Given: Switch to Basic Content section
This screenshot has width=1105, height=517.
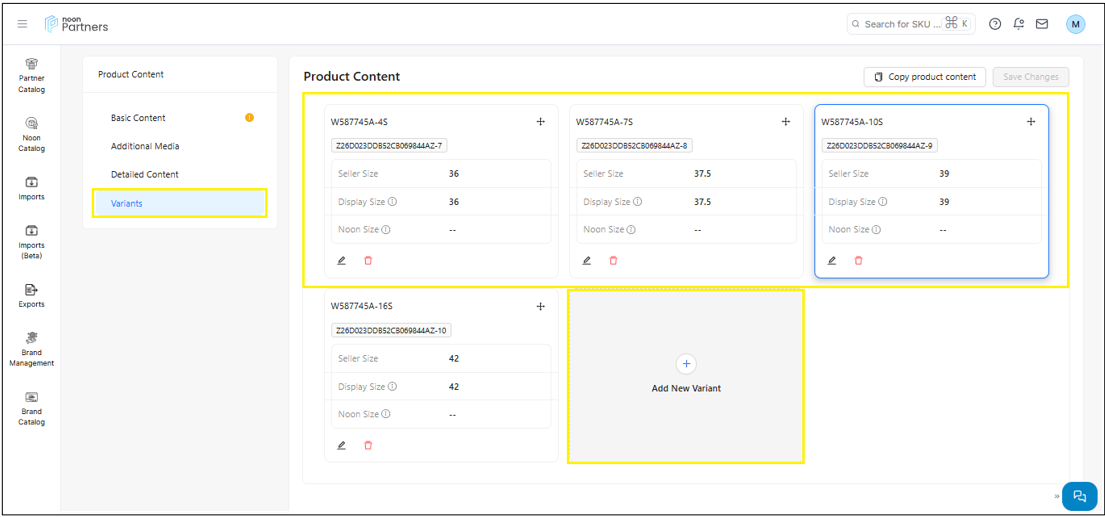Looking at the screenshot, I should point(138,118).
